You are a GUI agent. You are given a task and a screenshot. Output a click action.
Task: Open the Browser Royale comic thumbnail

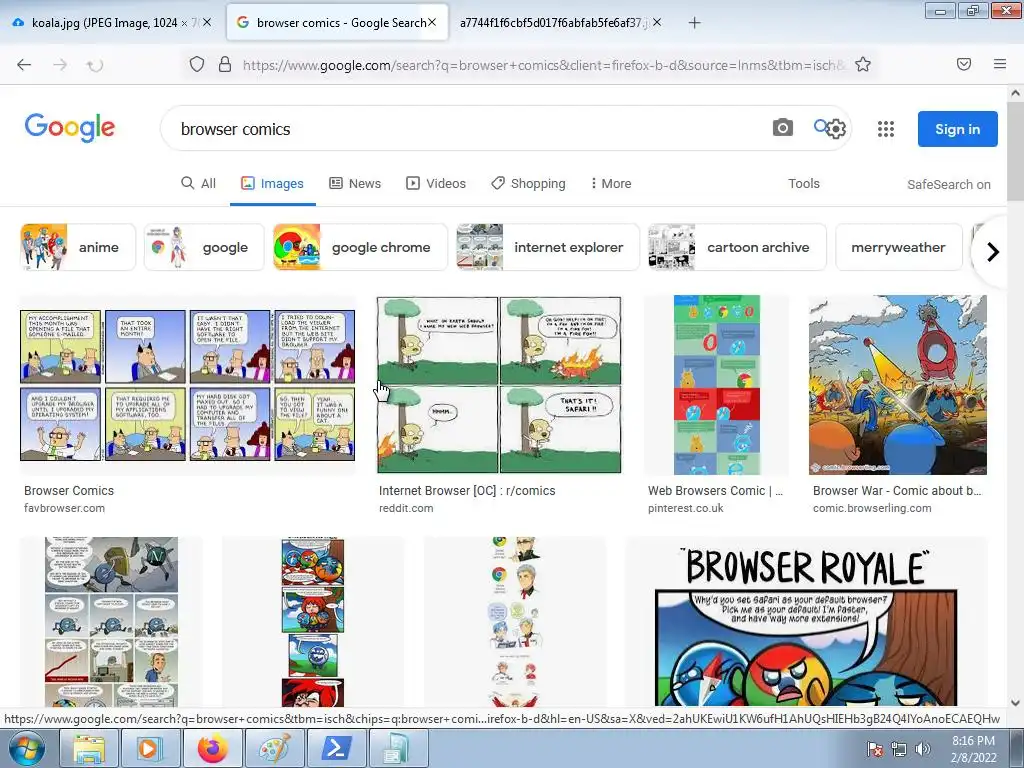807,622
